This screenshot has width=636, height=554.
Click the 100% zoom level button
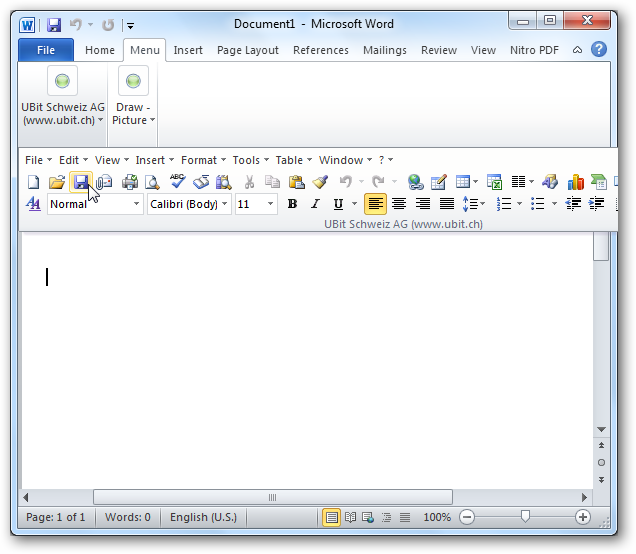(437, 517)
